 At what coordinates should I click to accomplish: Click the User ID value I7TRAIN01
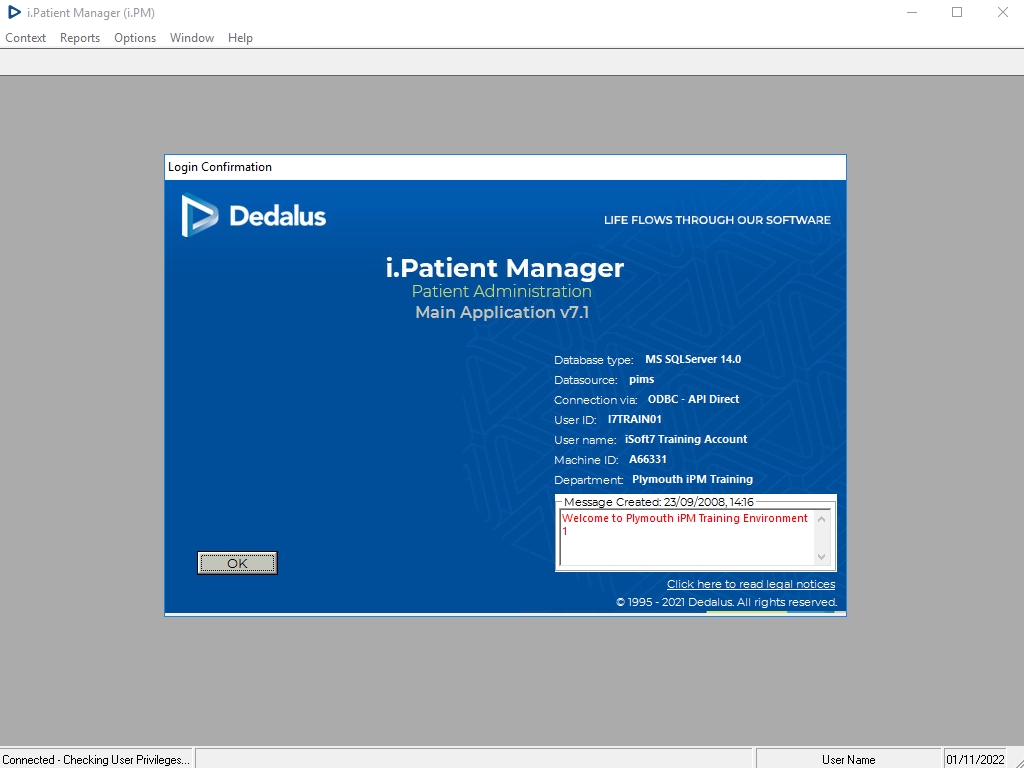[x=634, y=419]
